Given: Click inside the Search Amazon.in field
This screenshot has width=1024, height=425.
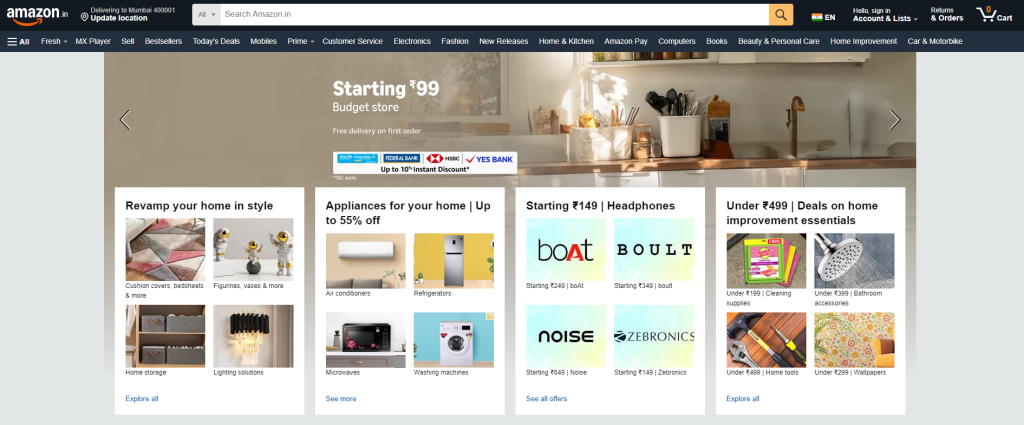Looking at the screenshot, I should click(494, 14).
